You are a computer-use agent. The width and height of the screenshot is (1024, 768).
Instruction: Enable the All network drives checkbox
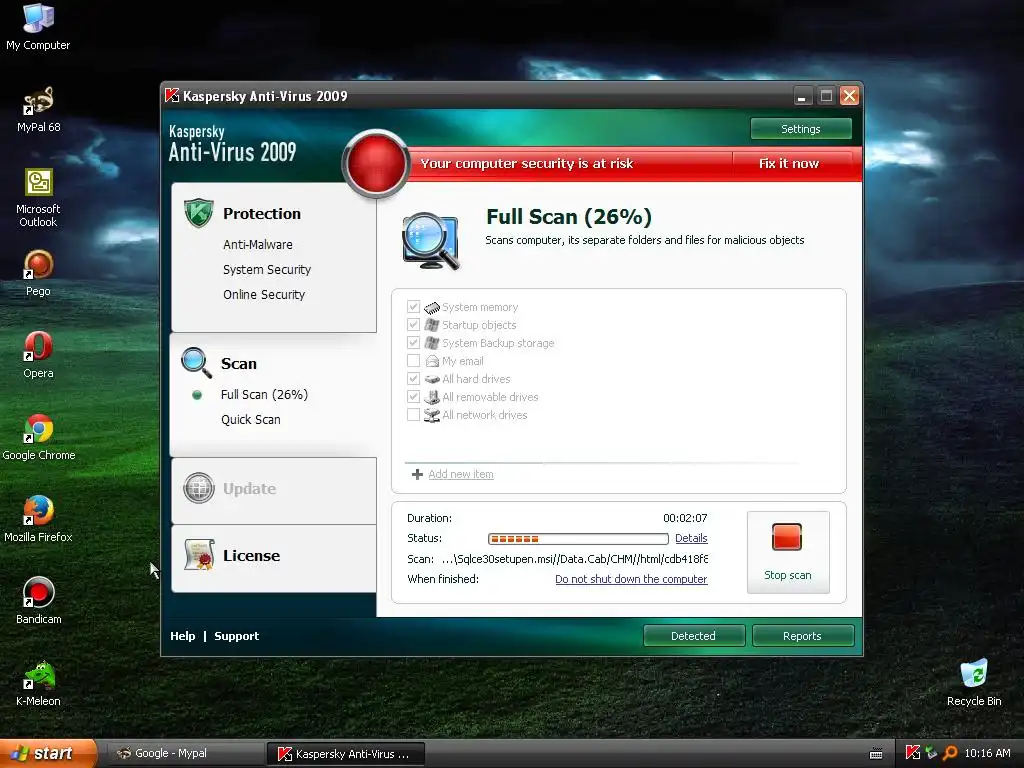click(413, 415)
